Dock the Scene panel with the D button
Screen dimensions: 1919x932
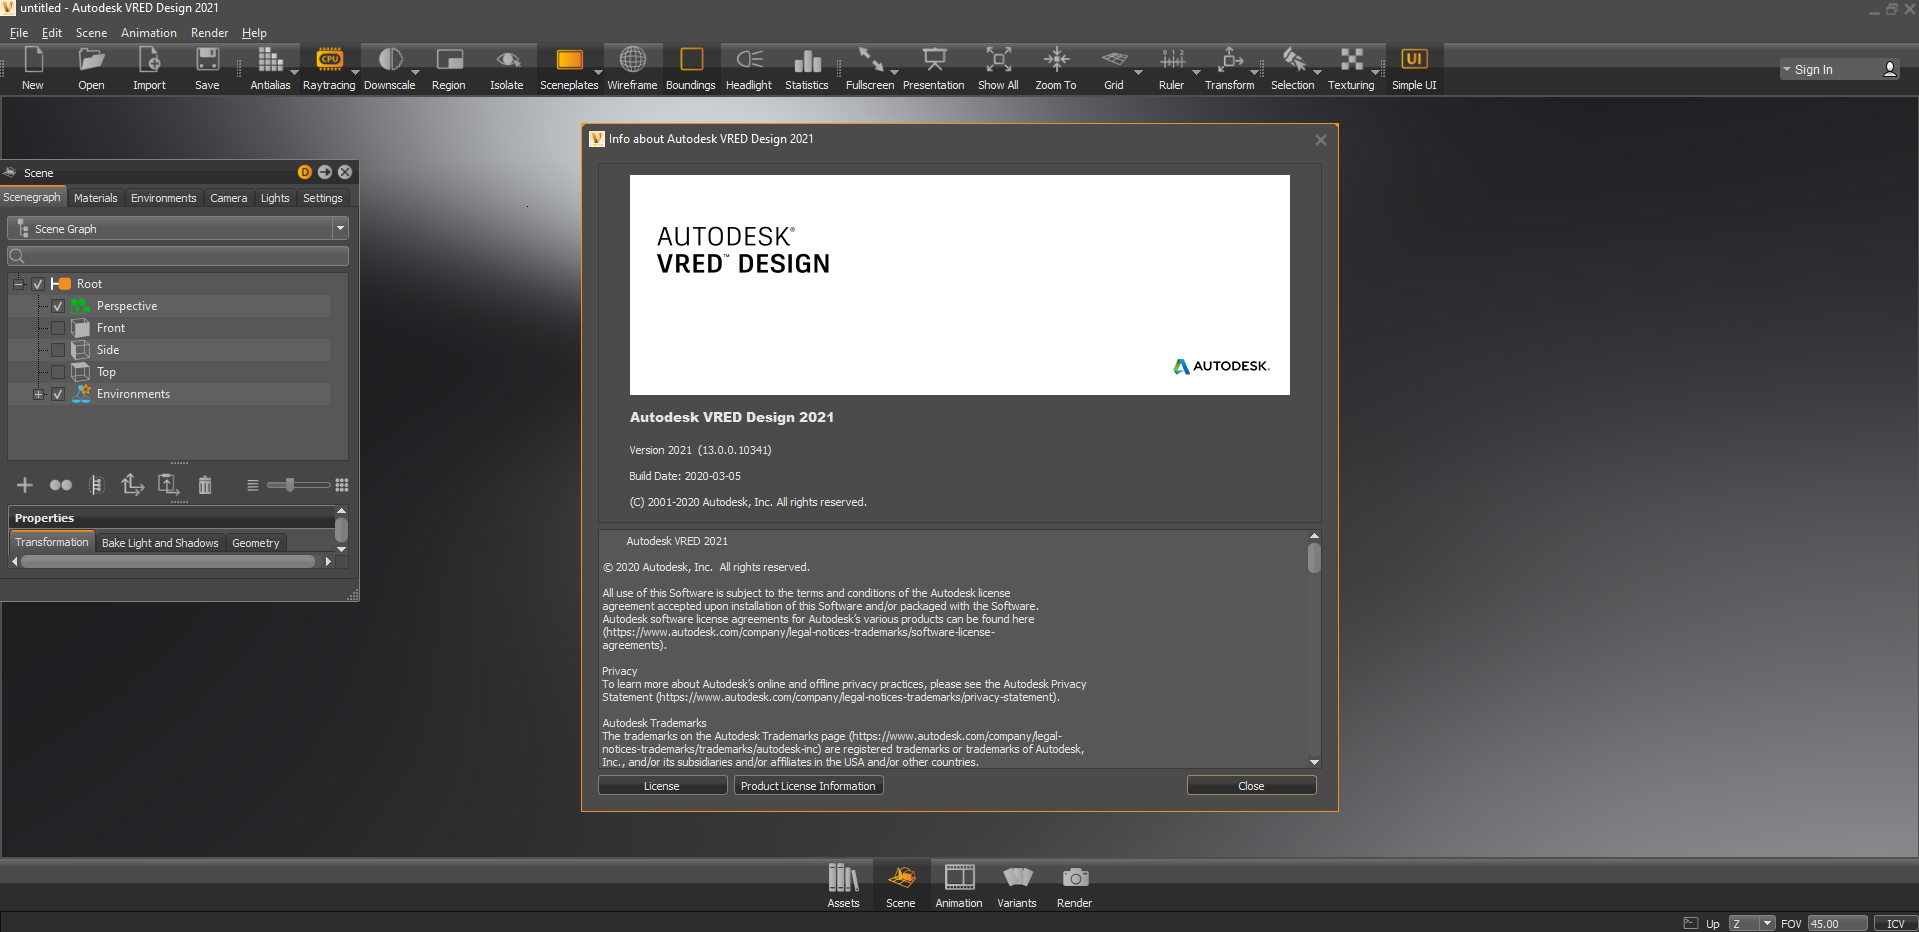[x=305, y=172]
